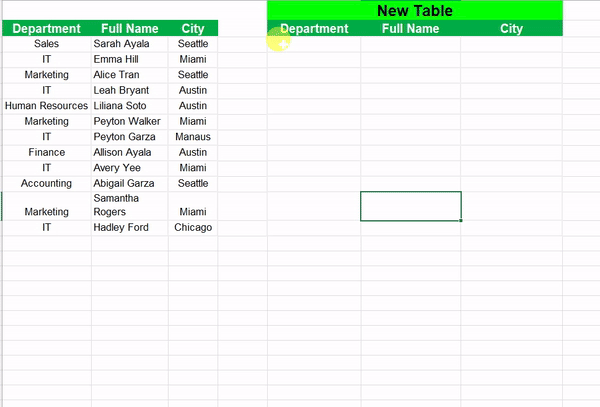Click the Peyton Garza cell

click(x=130, y=137)
